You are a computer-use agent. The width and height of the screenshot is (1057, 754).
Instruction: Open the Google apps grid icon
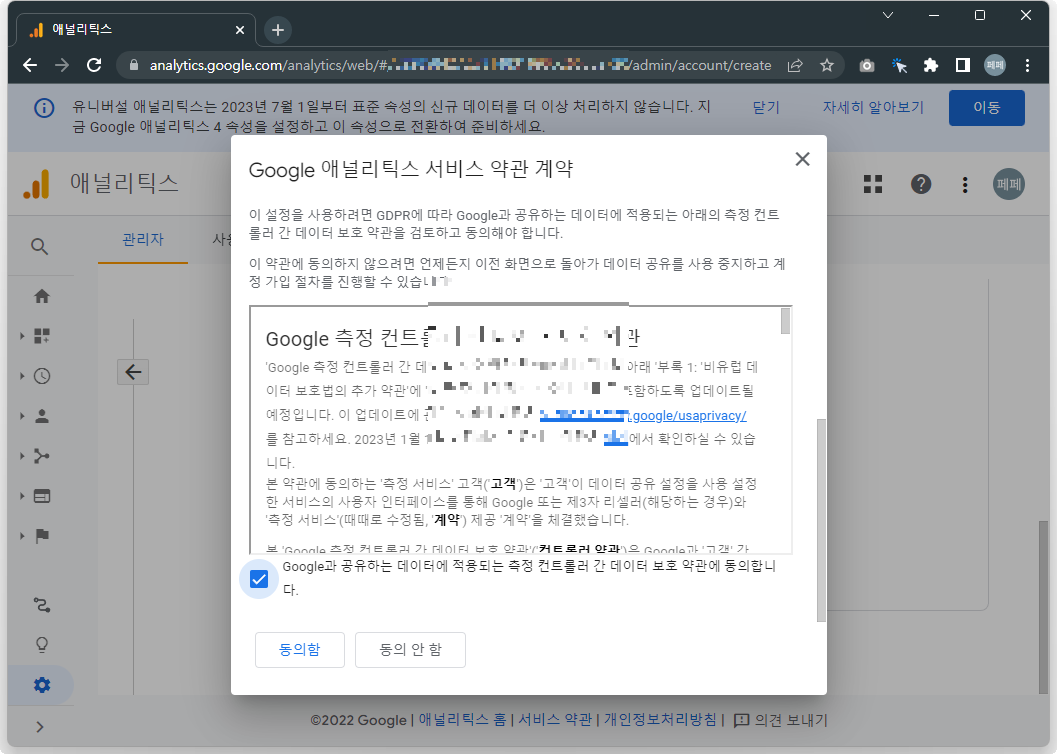(x=873, y=184)
